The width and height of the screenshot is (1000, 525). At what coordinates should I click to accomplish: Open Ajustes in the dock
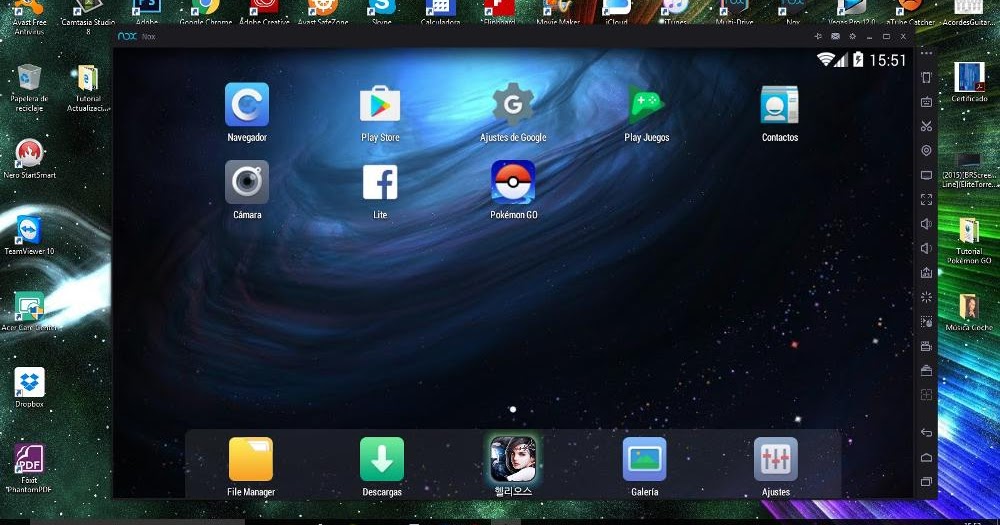[x=776, y=459]
